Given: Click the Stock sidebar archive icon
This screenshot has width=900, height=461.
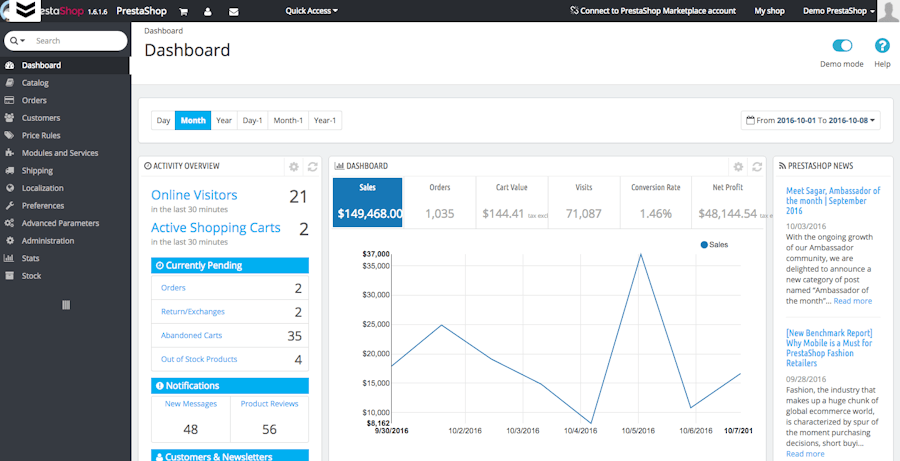Looking at the screenshot, I should pos(9,276).
